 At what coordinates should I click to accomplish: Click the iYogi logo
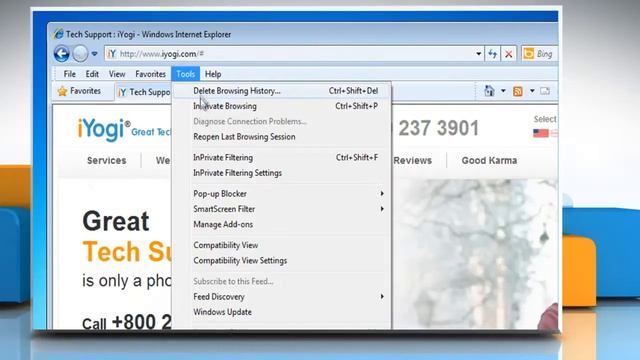point(104,129)
